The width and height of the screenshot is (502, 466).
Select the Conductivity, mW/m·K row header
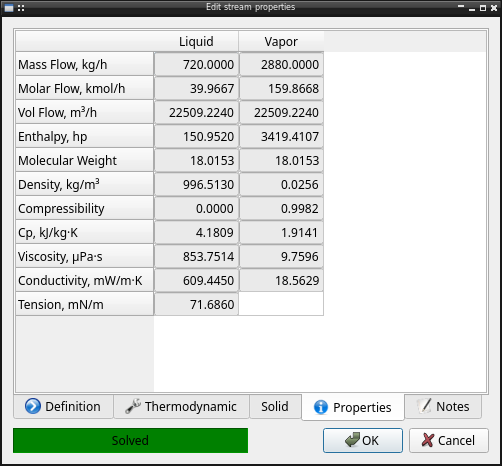85,280
